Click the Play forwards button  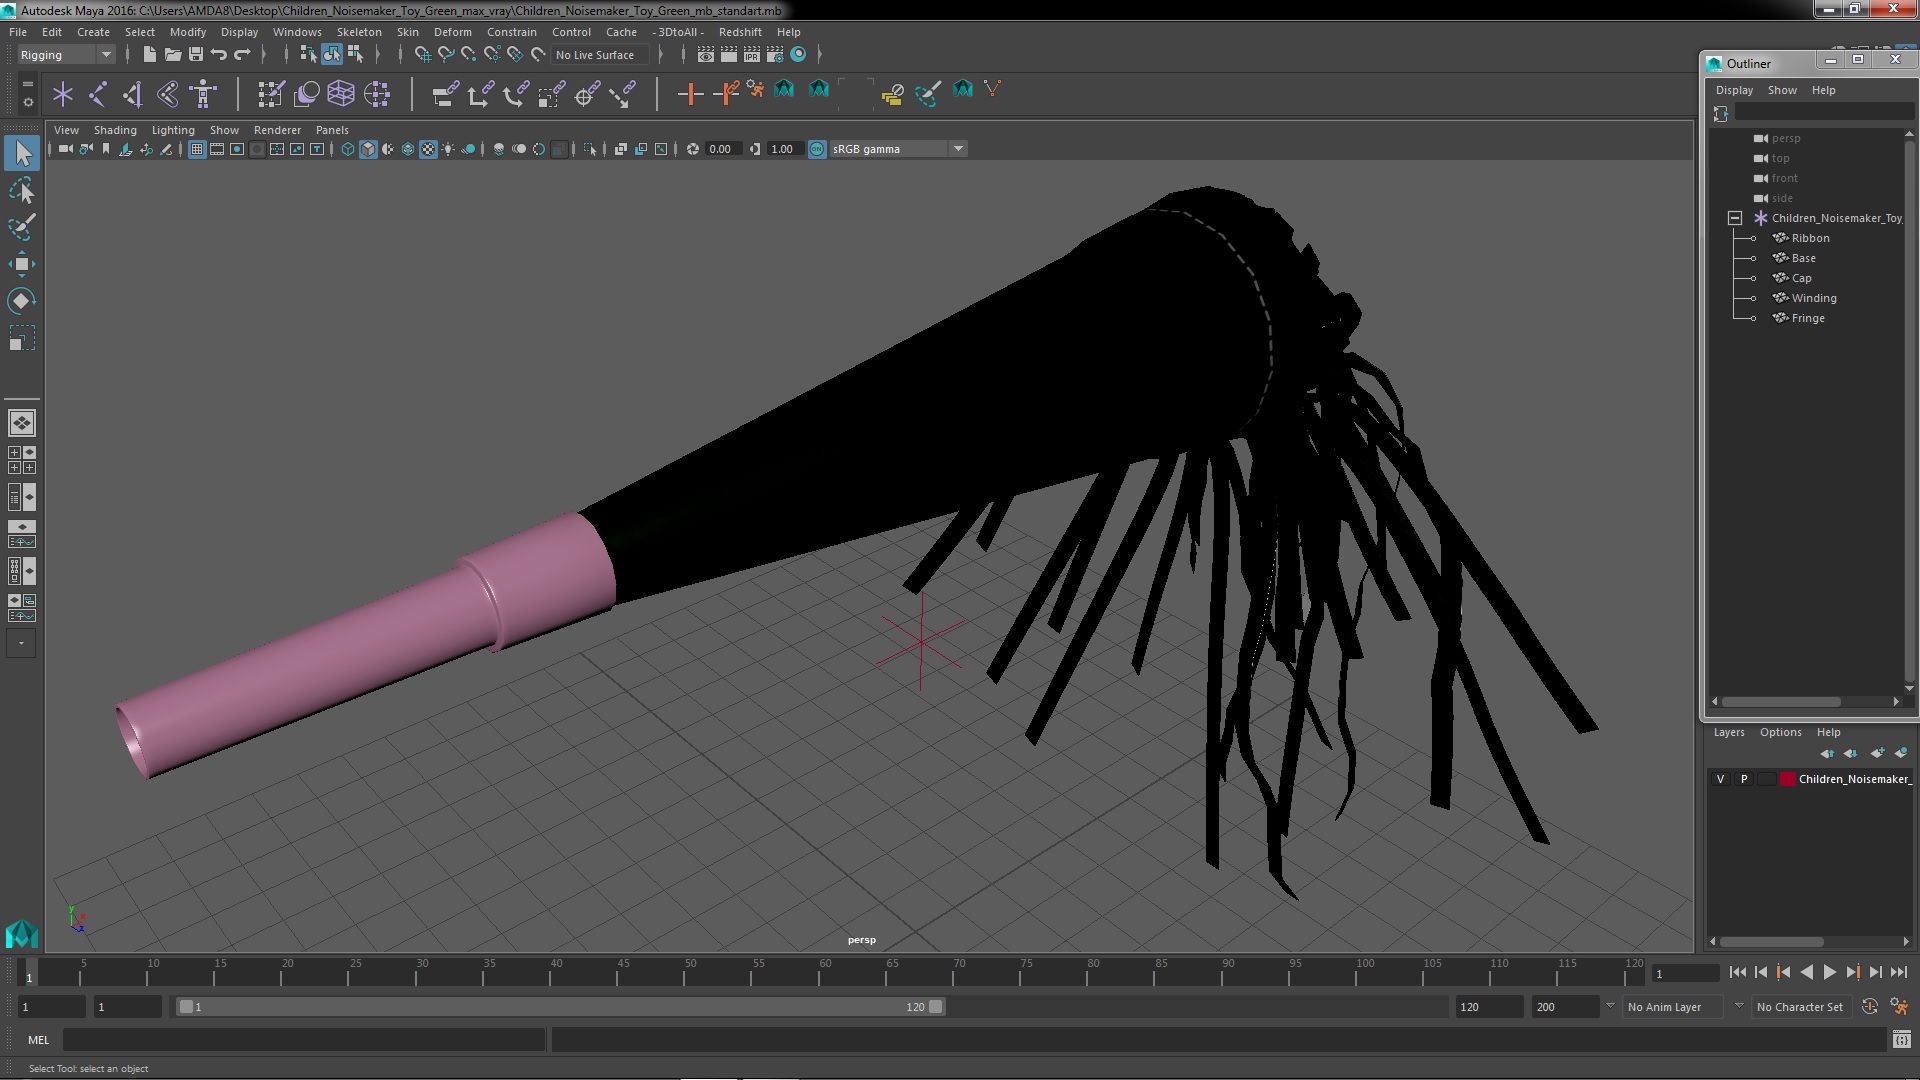pyautogui.click(x=1829, y=972)
